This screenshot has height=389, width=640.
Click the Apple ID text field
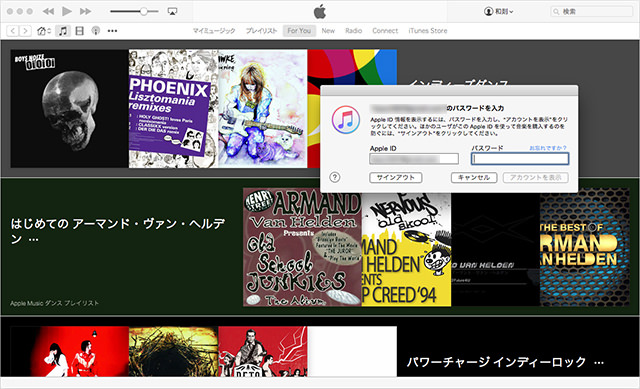[x=414, y=159]
